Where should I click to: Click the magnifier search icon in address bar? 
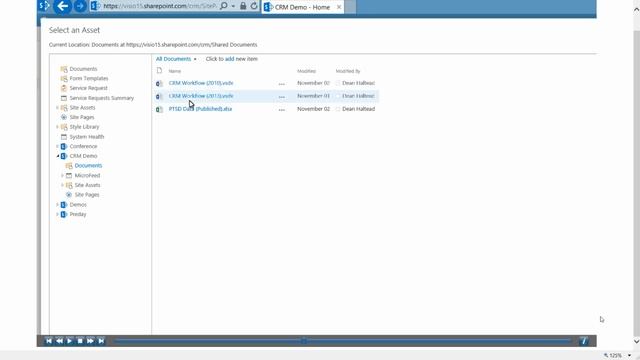224,6
